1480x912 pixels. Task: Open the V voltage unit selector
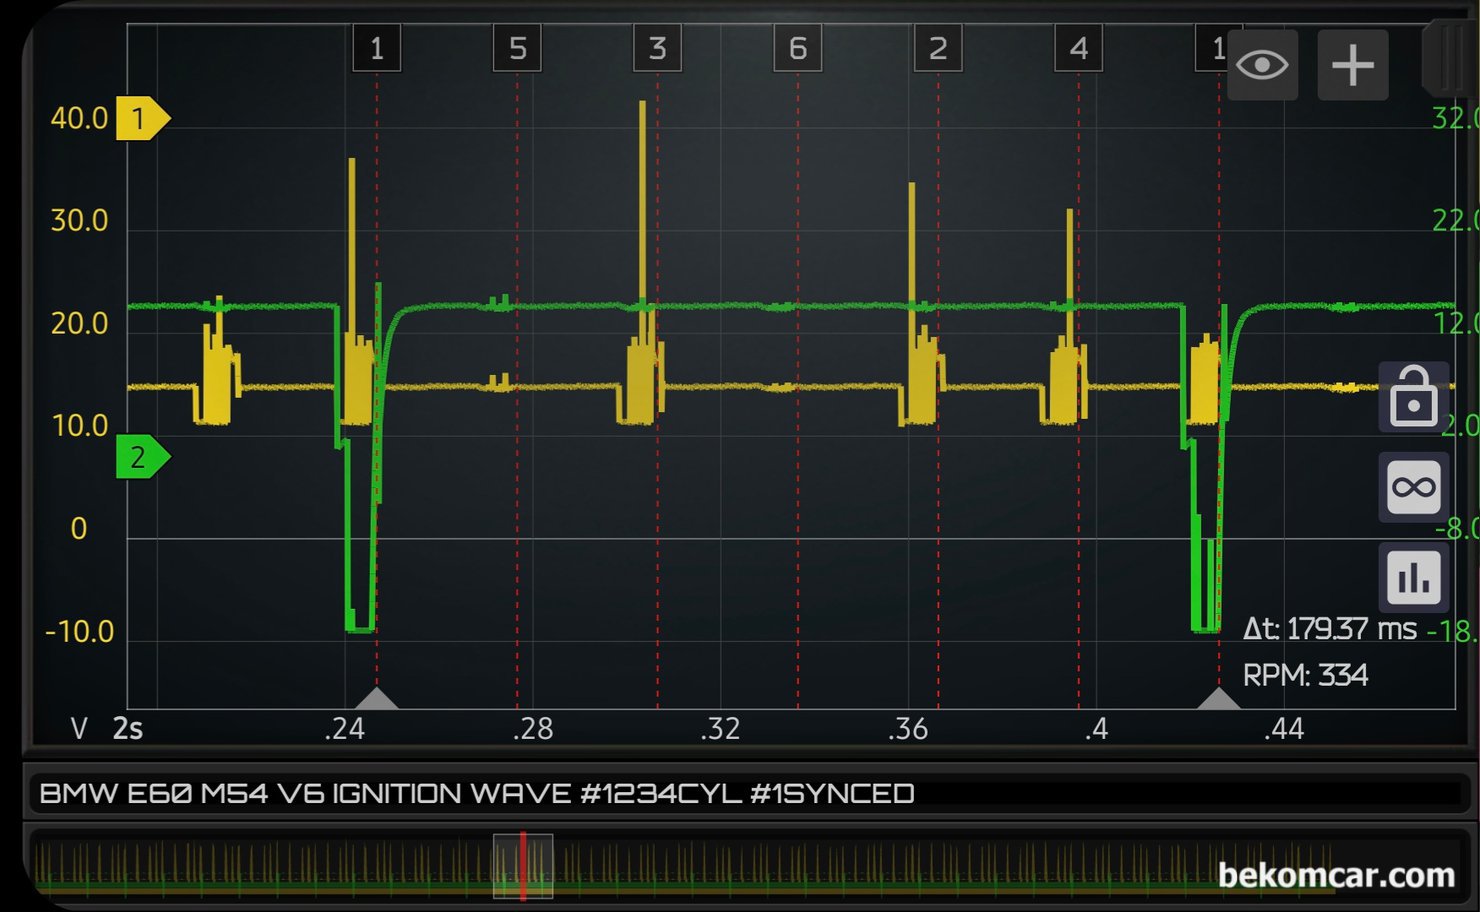pyautogui.click(x=79, y=729)
